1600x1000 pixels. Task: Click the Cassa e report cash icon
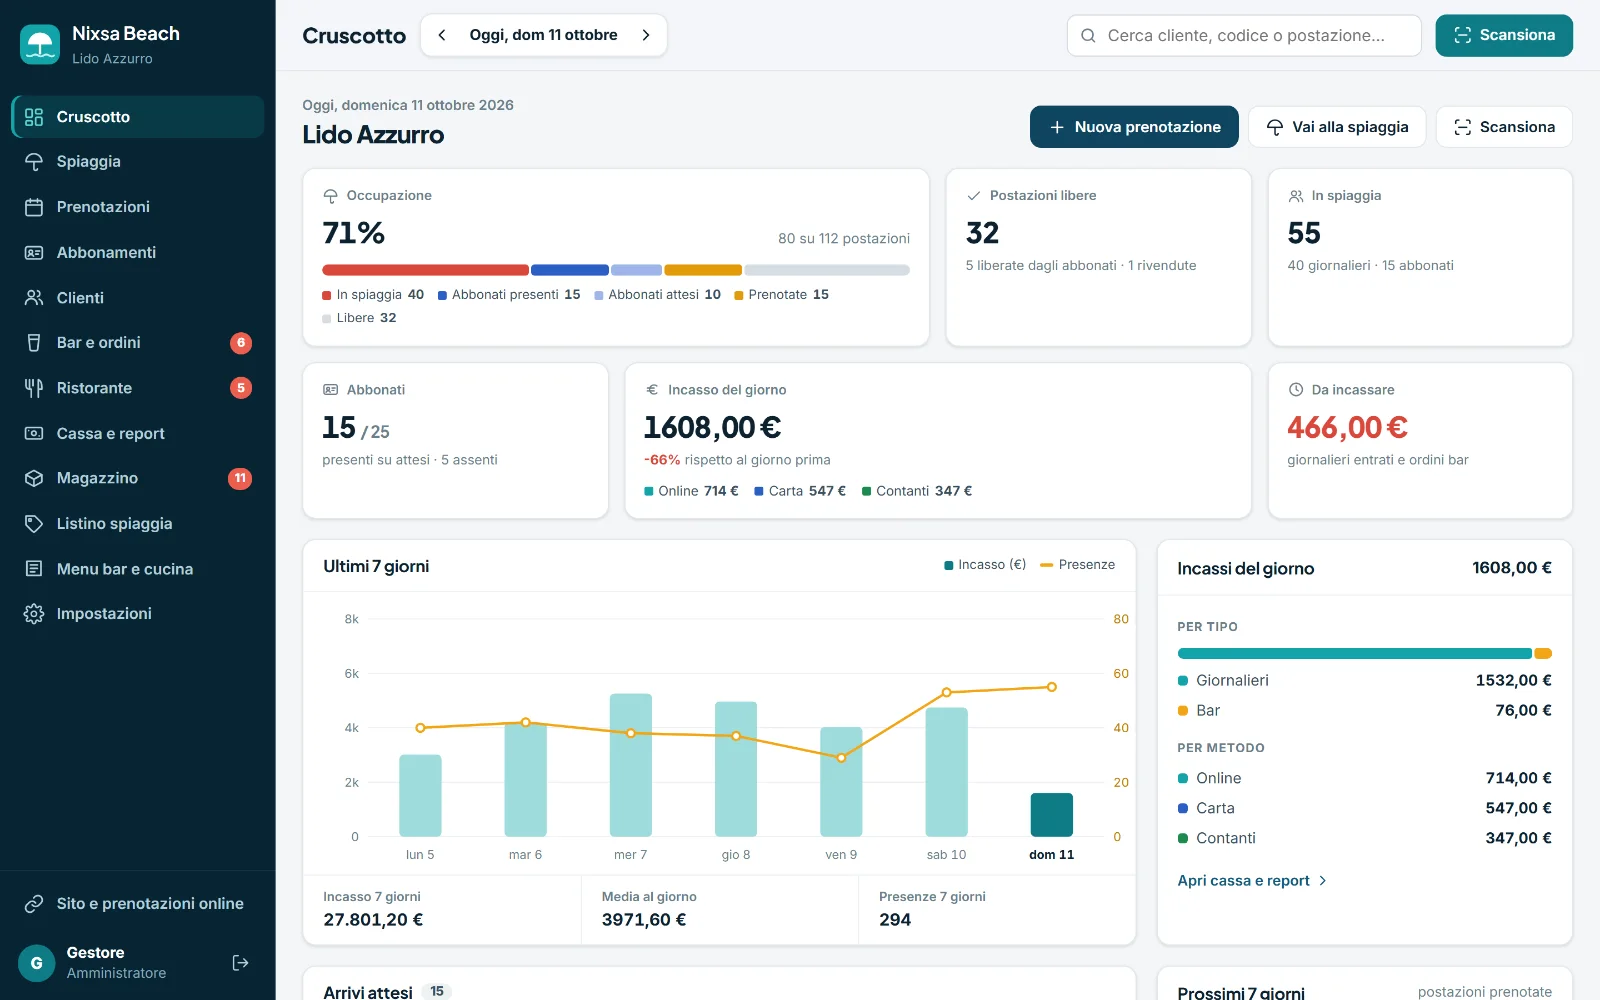34,434
